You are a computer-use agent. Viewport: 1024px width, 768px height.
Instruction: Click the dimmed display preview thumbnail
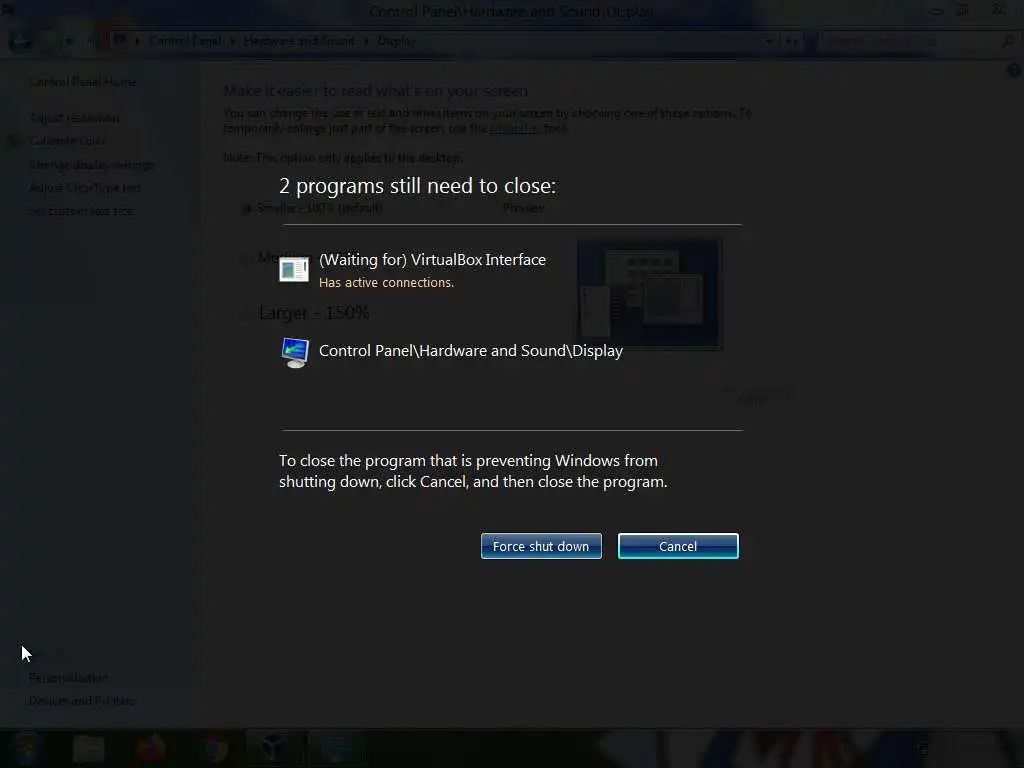pos(650,294)
